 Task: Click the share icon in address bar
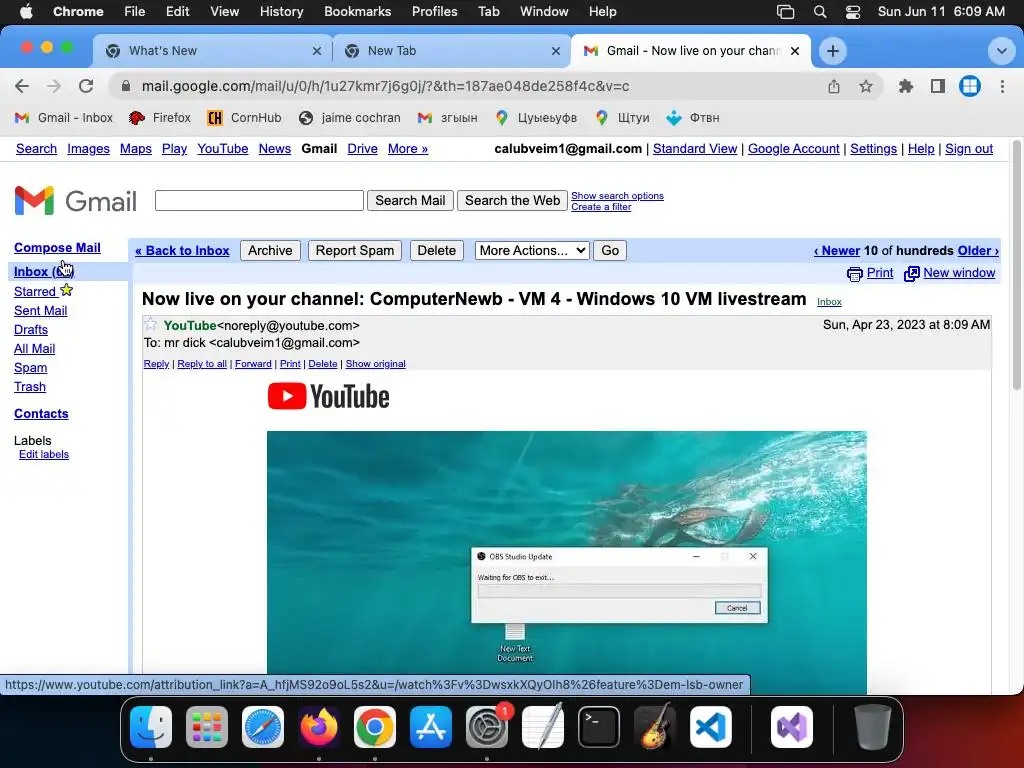pos(834,86)
